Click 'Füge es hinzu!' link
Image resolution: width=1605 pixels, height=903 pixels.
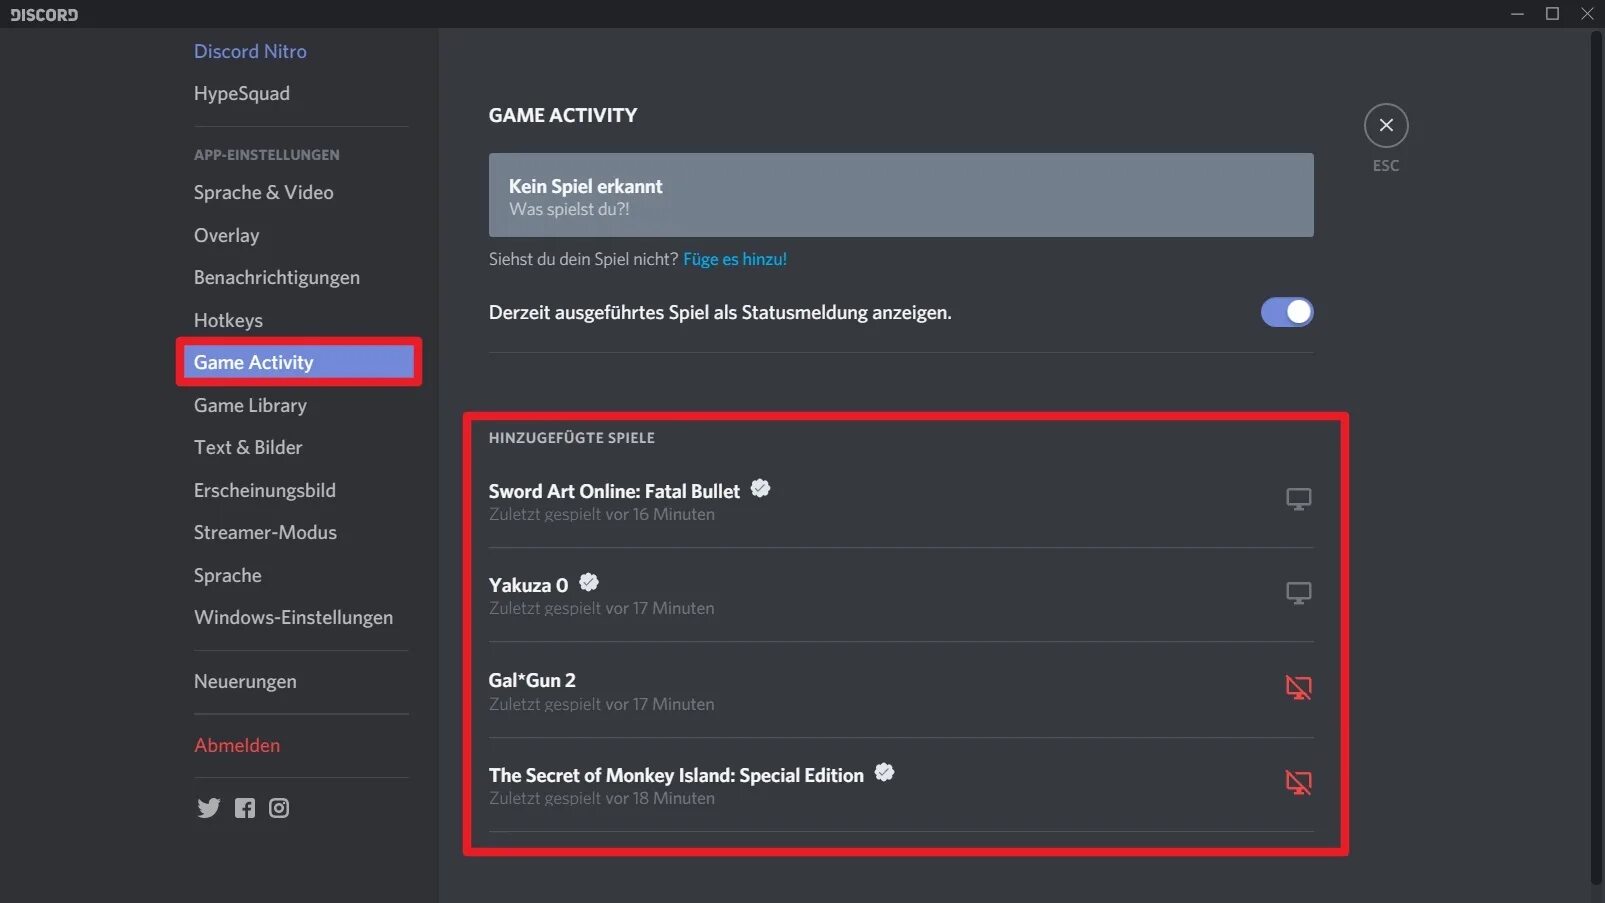[x=735, y=259]
